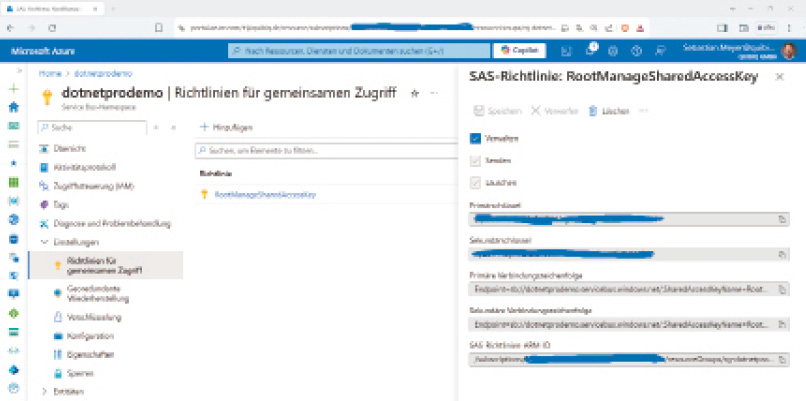Open browser side panel icon
The image size is (806, 401).
(x=723, y=28)
